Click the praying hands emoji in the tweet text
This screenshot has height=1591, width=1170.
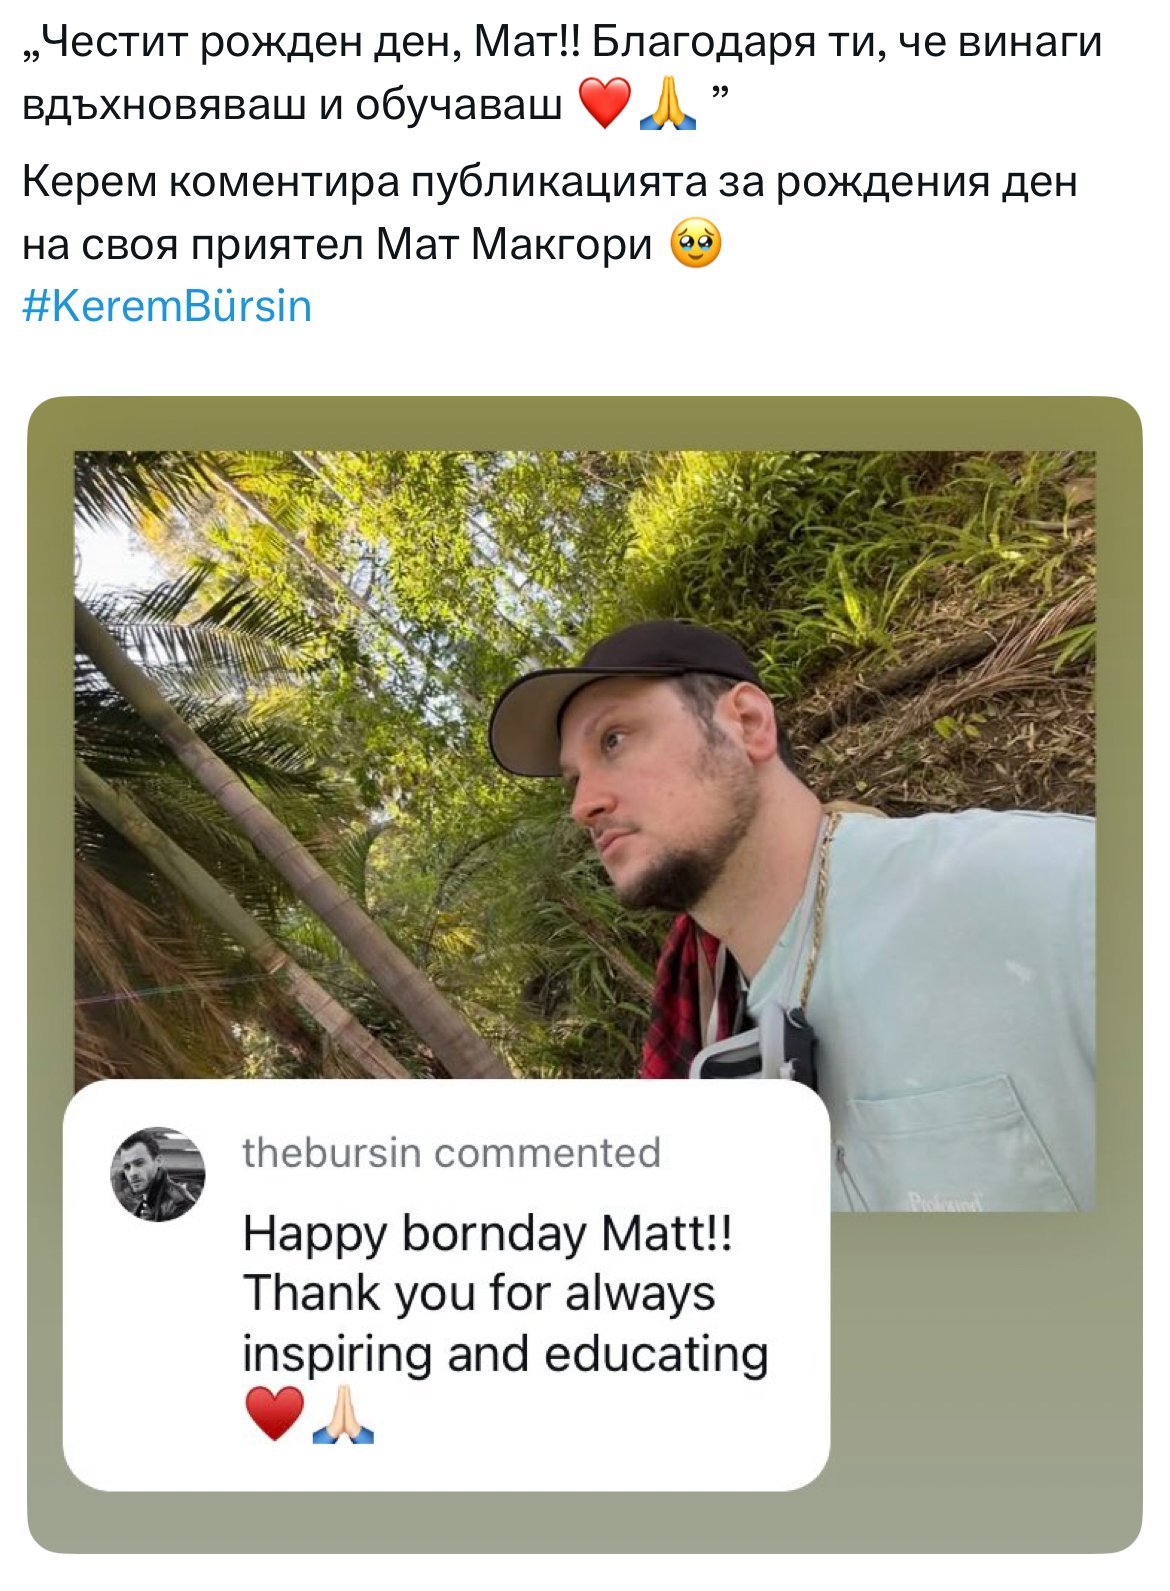tap(668, 104)
